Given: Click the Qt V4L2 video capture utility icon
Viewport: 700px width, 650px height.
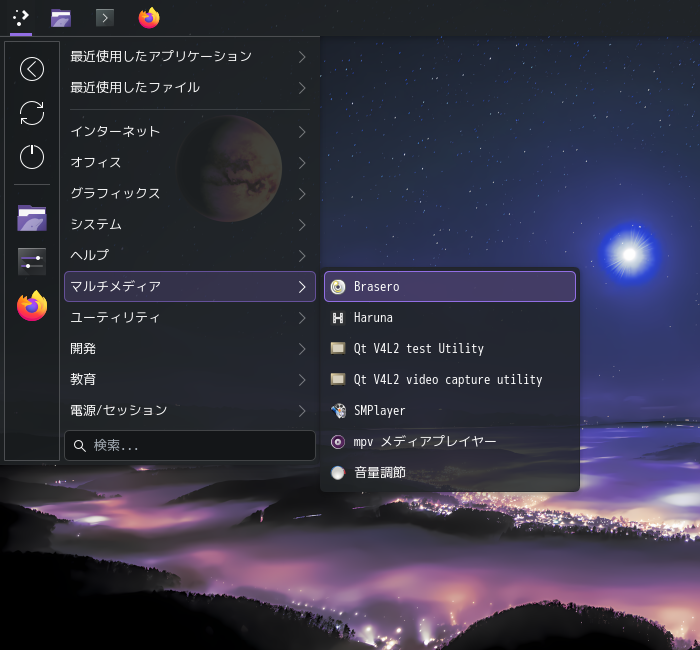Looking at the screenshot, I should point(338,379).
